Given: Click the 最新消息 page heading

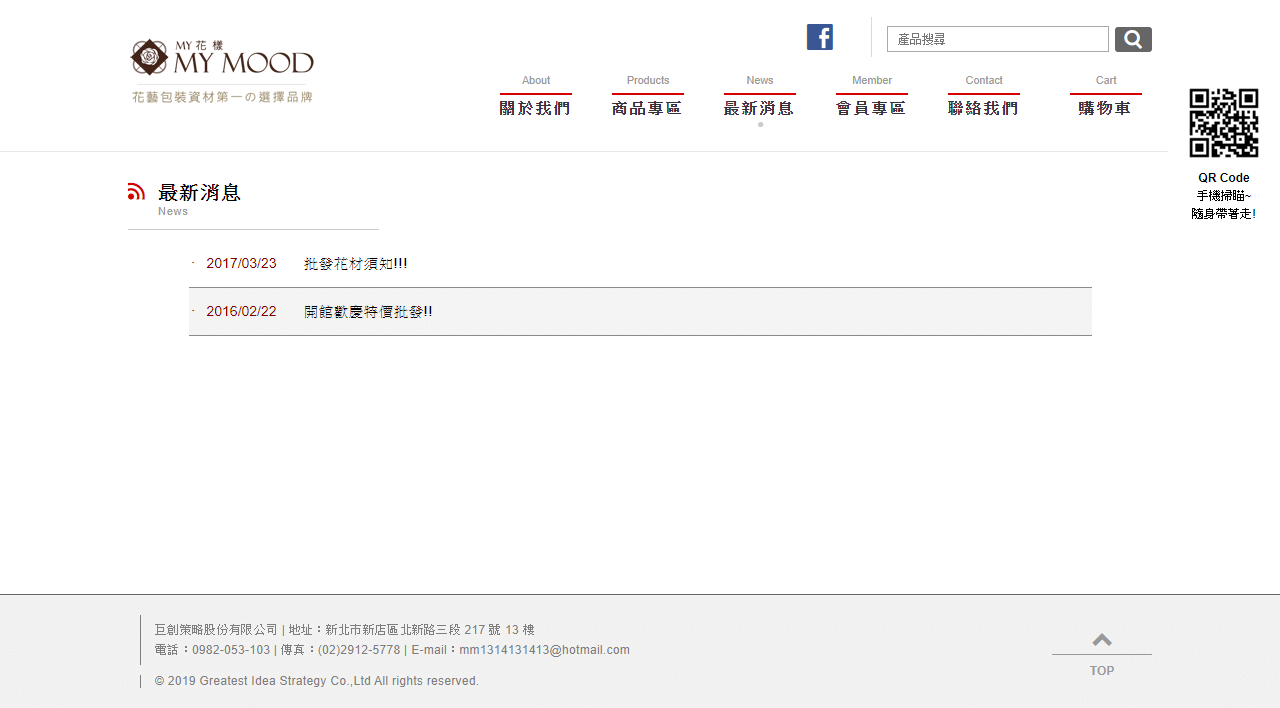Looking at the screenshot, I should [x=199, y=192].
